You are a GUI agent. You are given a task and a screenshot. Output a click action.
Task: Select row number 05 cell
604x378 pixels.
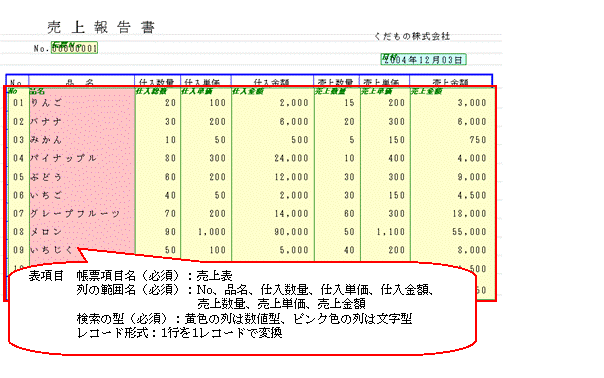pyautogui.click(x=18, y=177)
